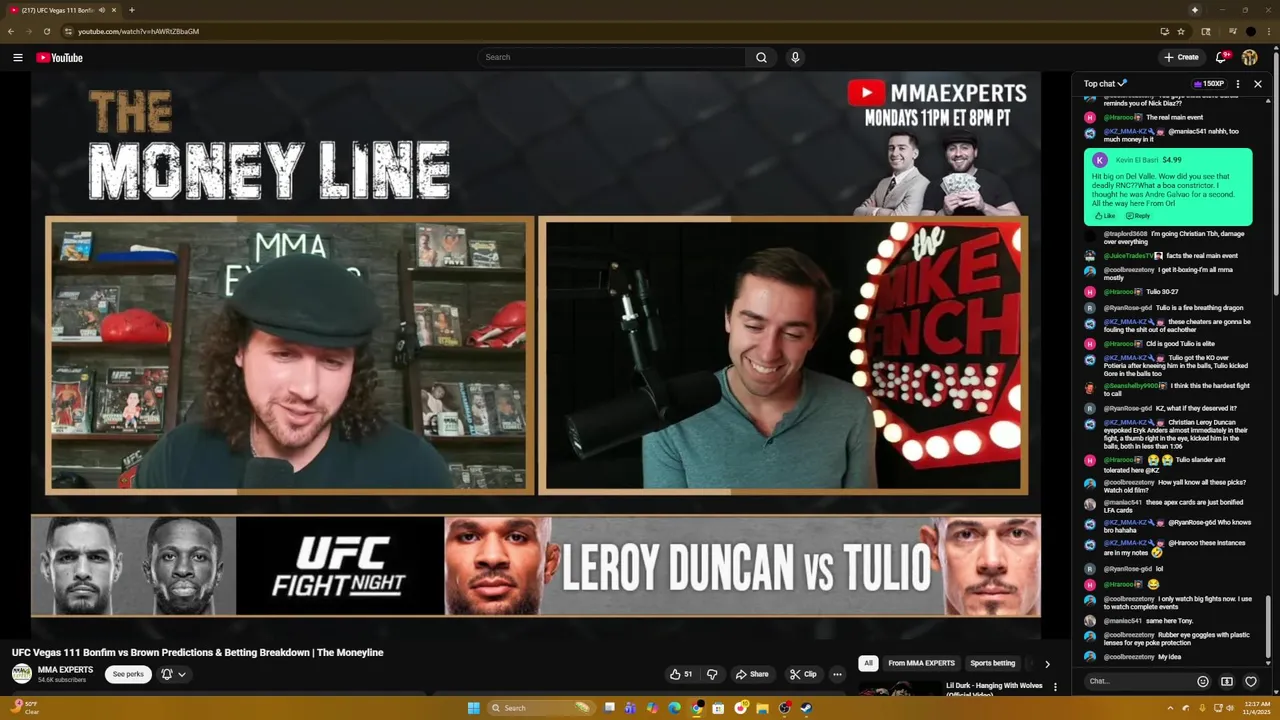Show hidden system tray icons
Screen dimensions: 1280x720
1170,708
